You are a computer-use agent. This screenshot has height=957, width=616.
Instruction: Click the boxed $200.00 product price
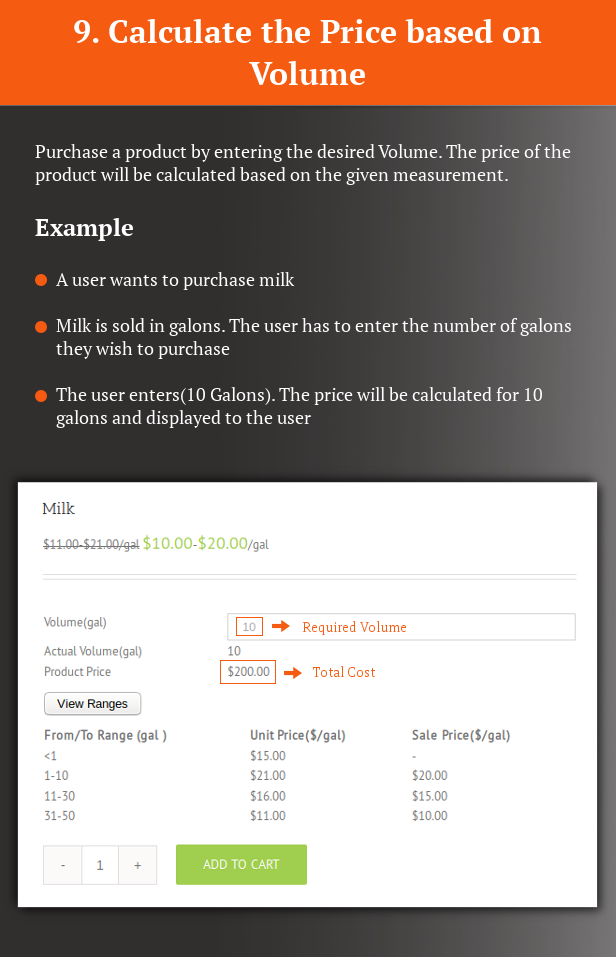(248, 672)
